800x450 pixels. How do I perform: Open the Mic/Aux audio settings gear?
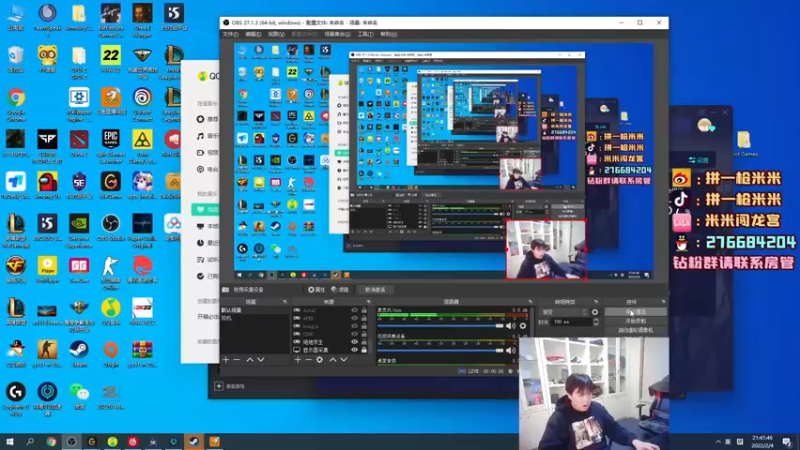522,326
